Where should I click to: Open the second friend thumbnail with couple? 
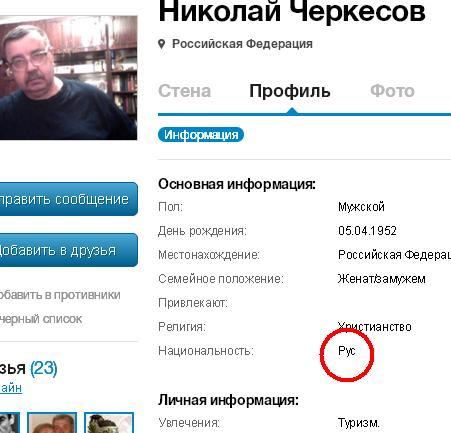point(52,423)
